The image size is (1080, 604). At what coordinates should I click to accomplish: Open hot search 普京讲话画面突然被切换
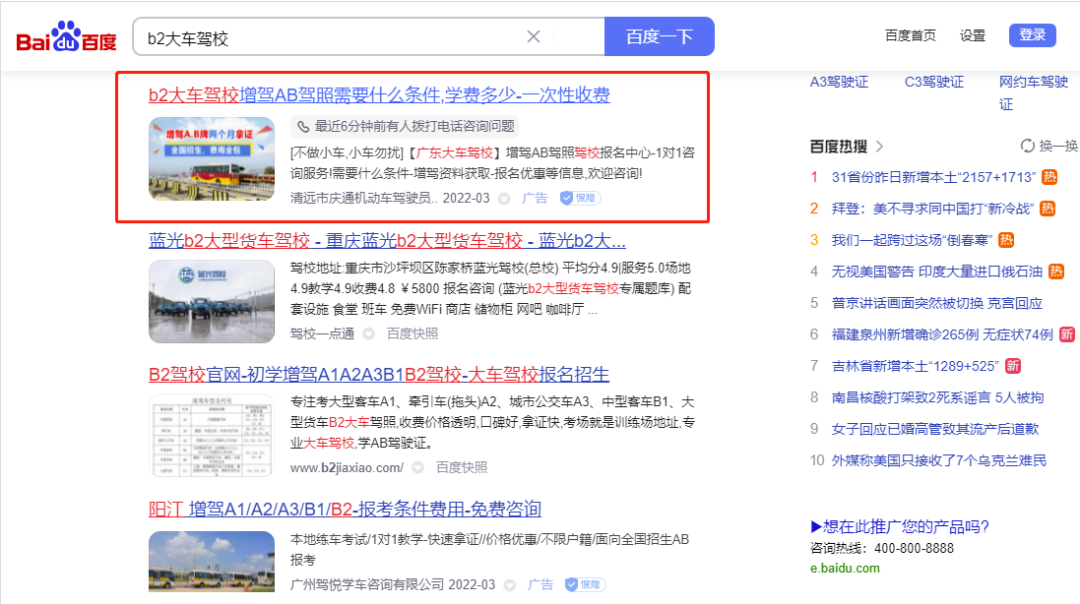pyautogui.click(x=937, y=303)
